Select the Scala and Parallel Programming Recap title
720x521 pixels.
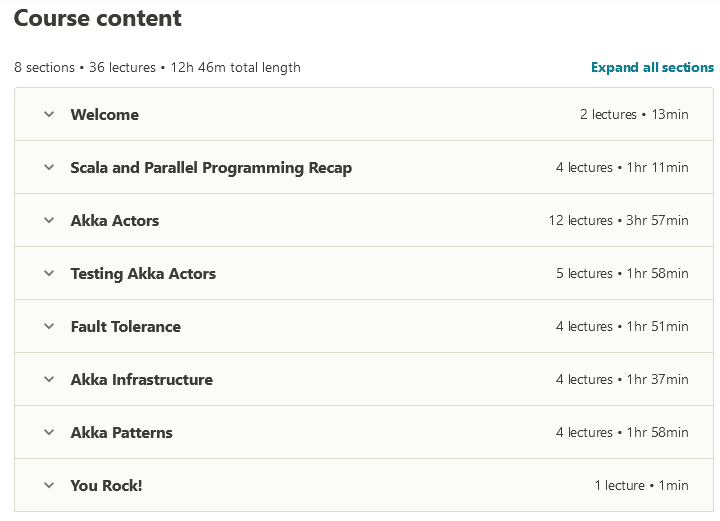point(211,168)
